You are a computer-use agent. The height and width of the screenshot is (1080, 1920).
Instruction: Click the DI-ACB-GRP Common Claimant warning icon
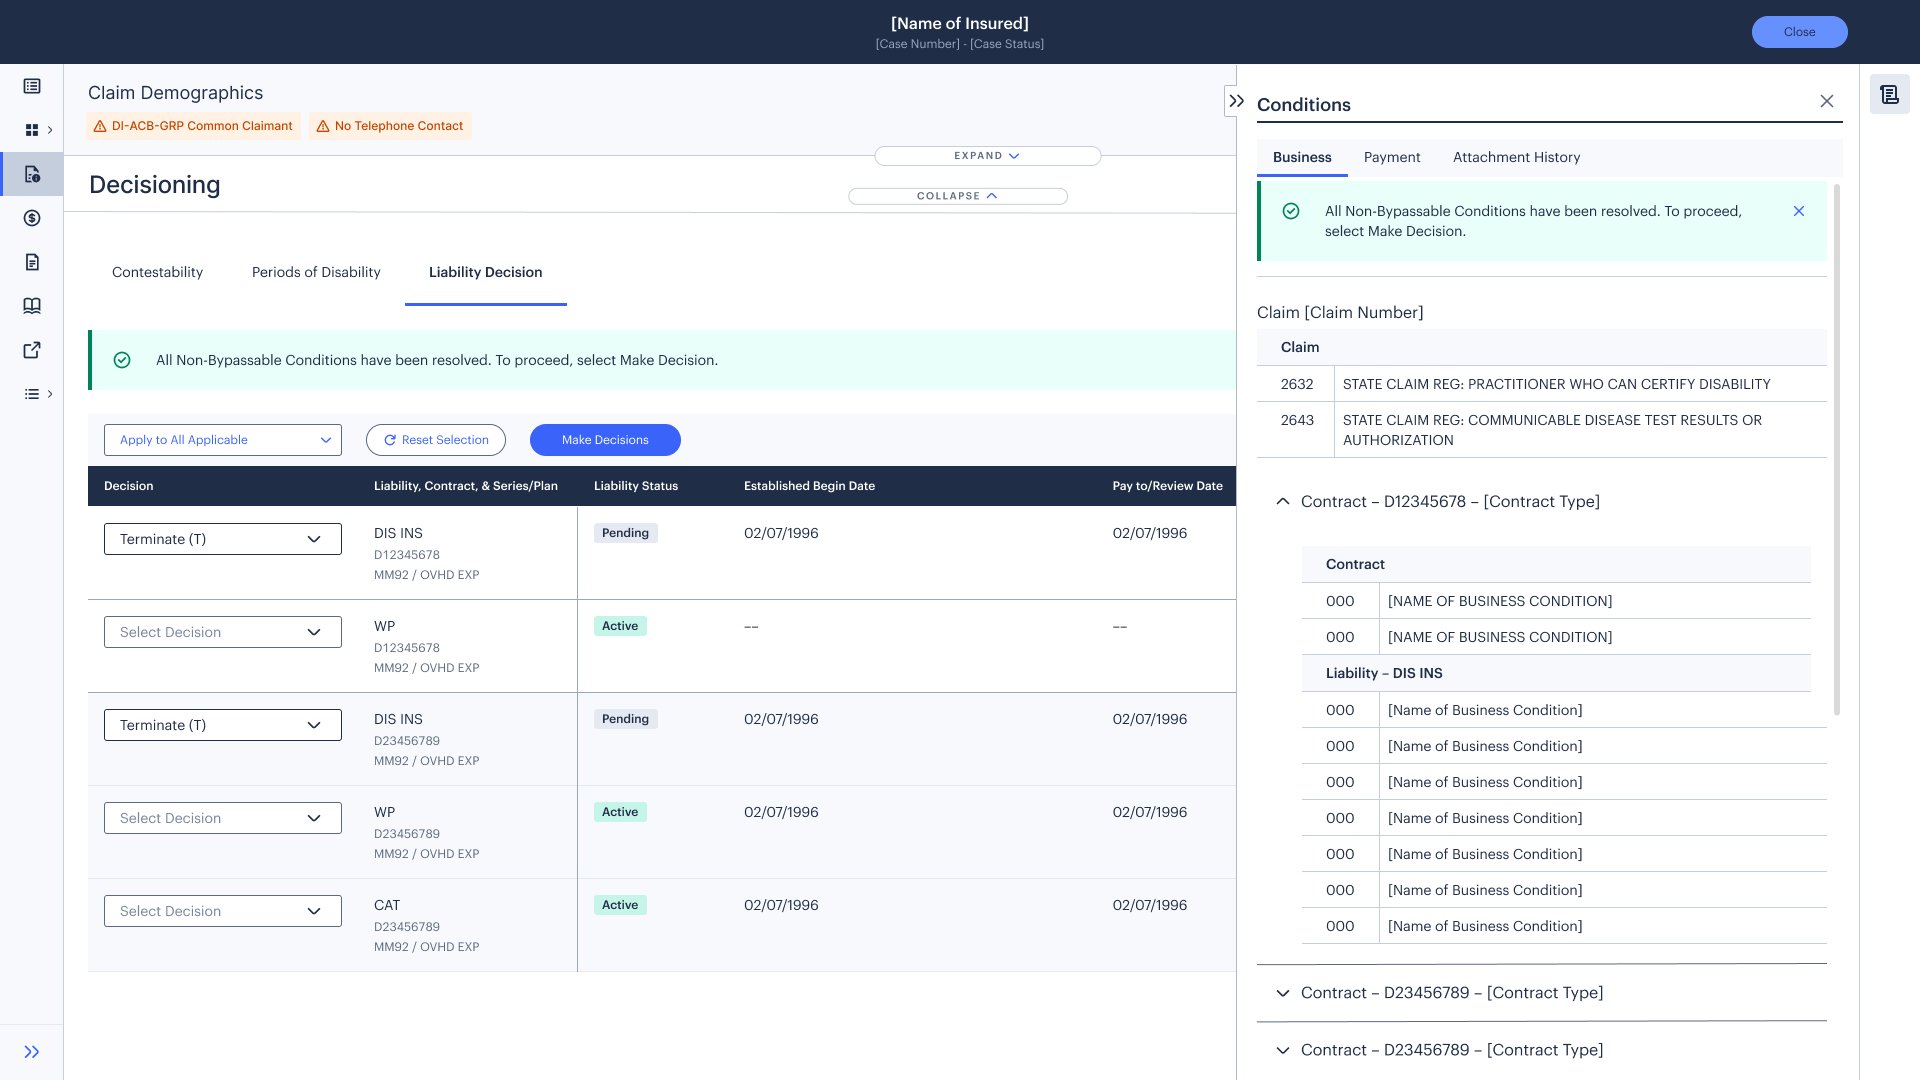(x=100, y=126)
